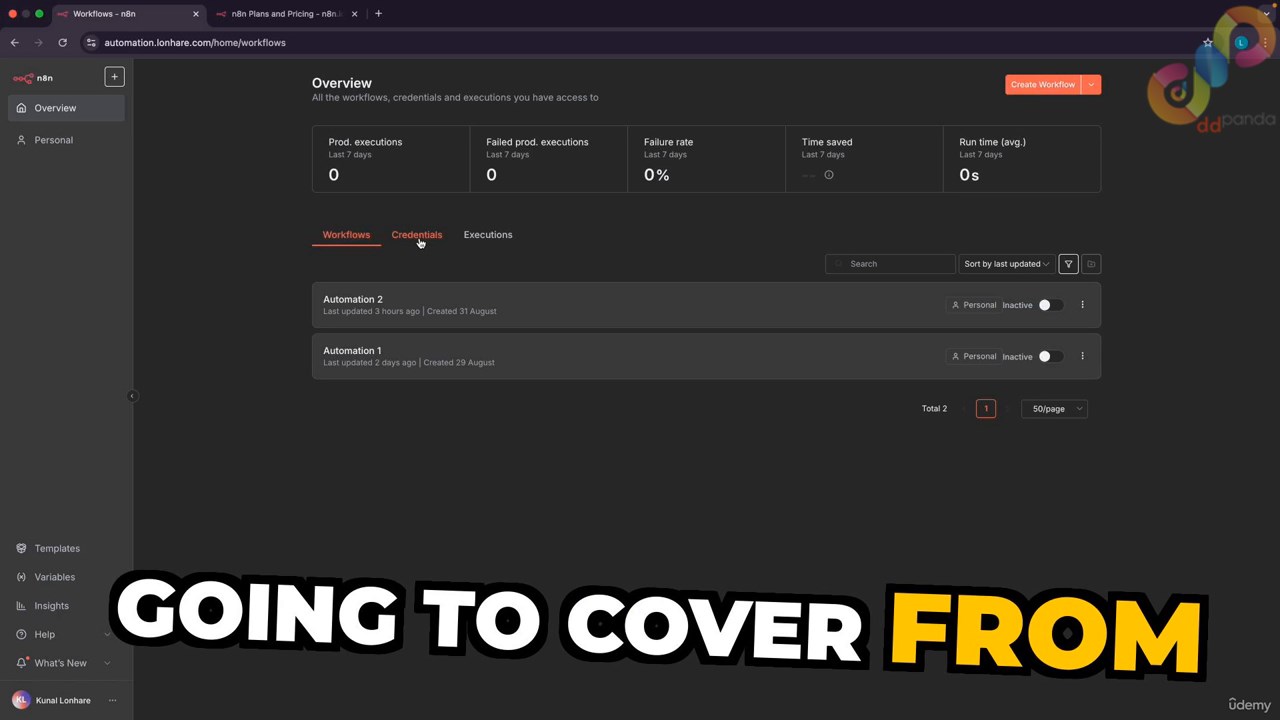This screenshot has width=1280, height=720.
Task: Open the Sort by last updated dropdown
Action: [1006, 264]
